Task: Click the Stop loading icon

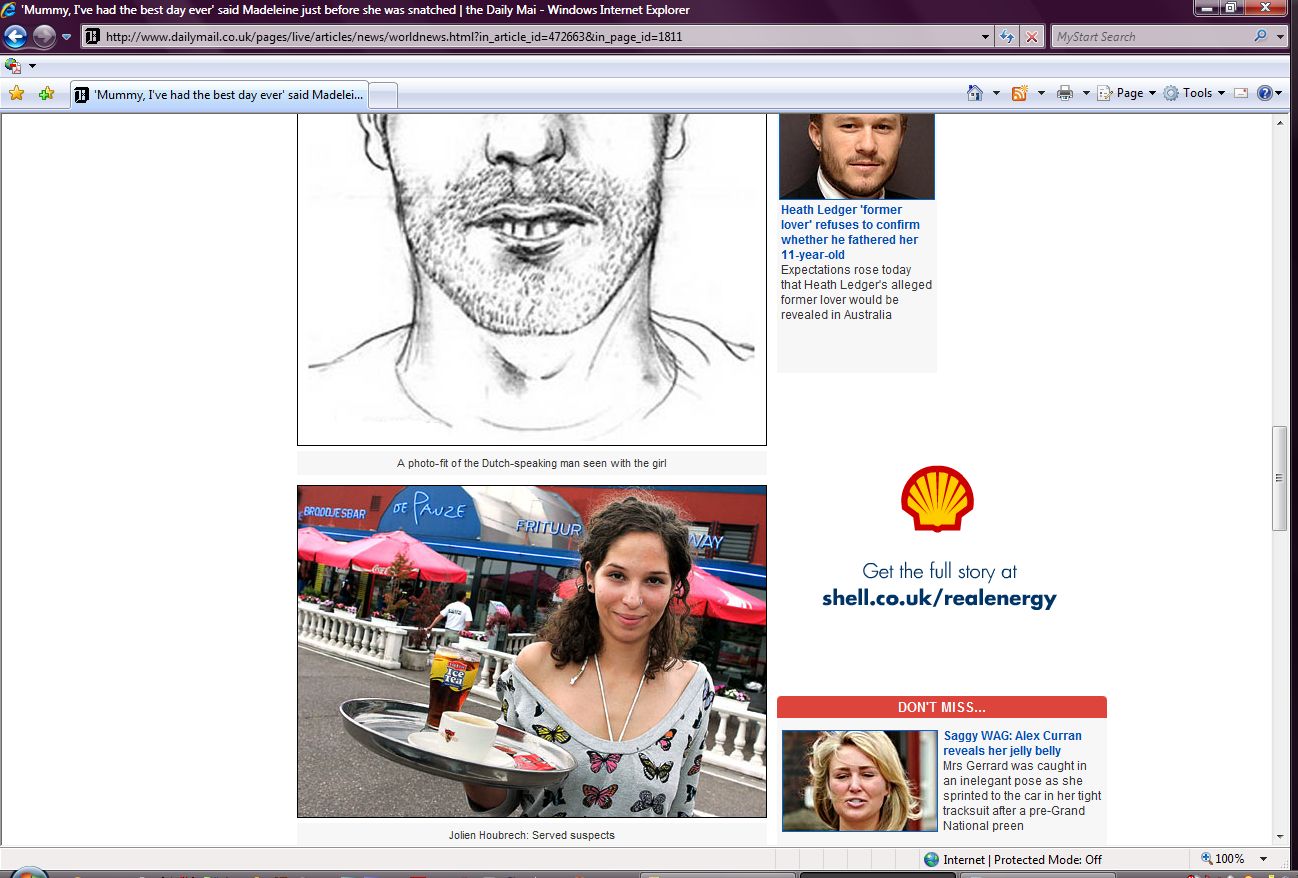Action: click(x=1032, y=37)
